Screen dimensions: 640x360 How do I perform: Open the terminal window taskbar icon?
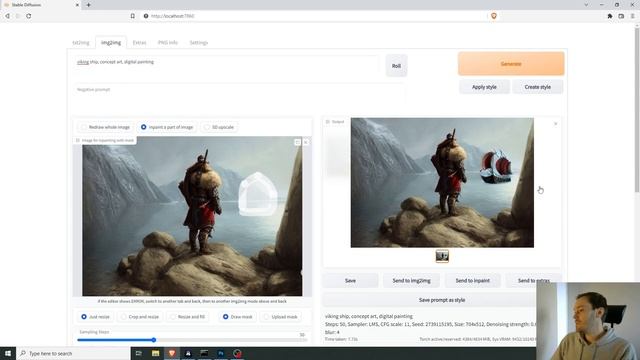tap(204, 353)
